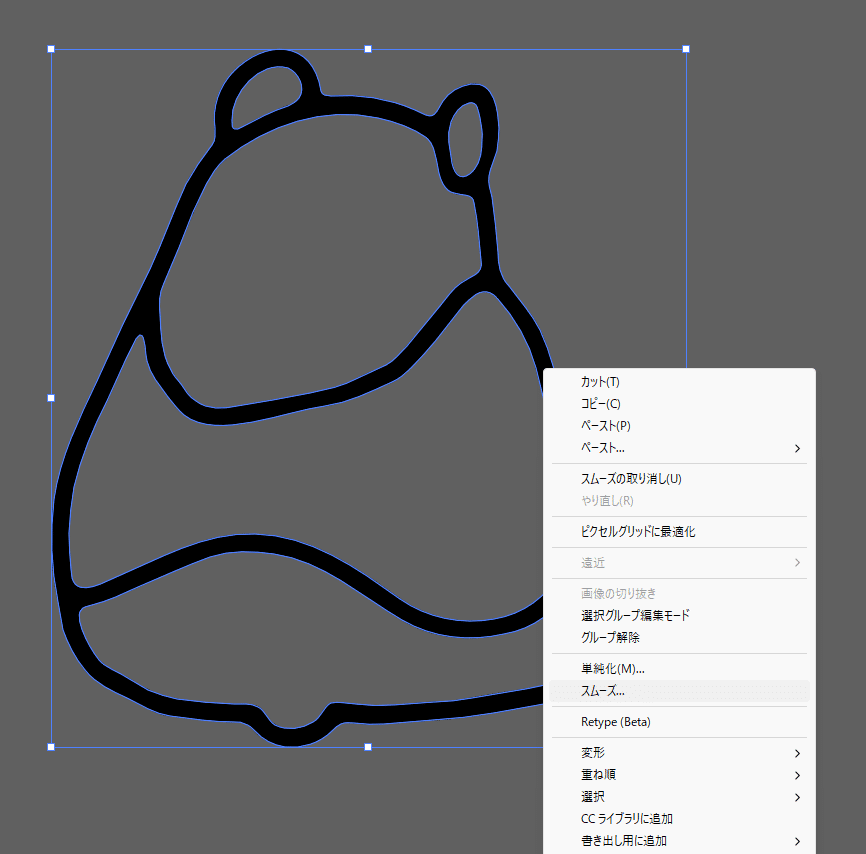Viewport: 866px width, 854px height.
Task: Choose カット(T) from the context menu
Action: pyautogui.click(x=679, y=382)
